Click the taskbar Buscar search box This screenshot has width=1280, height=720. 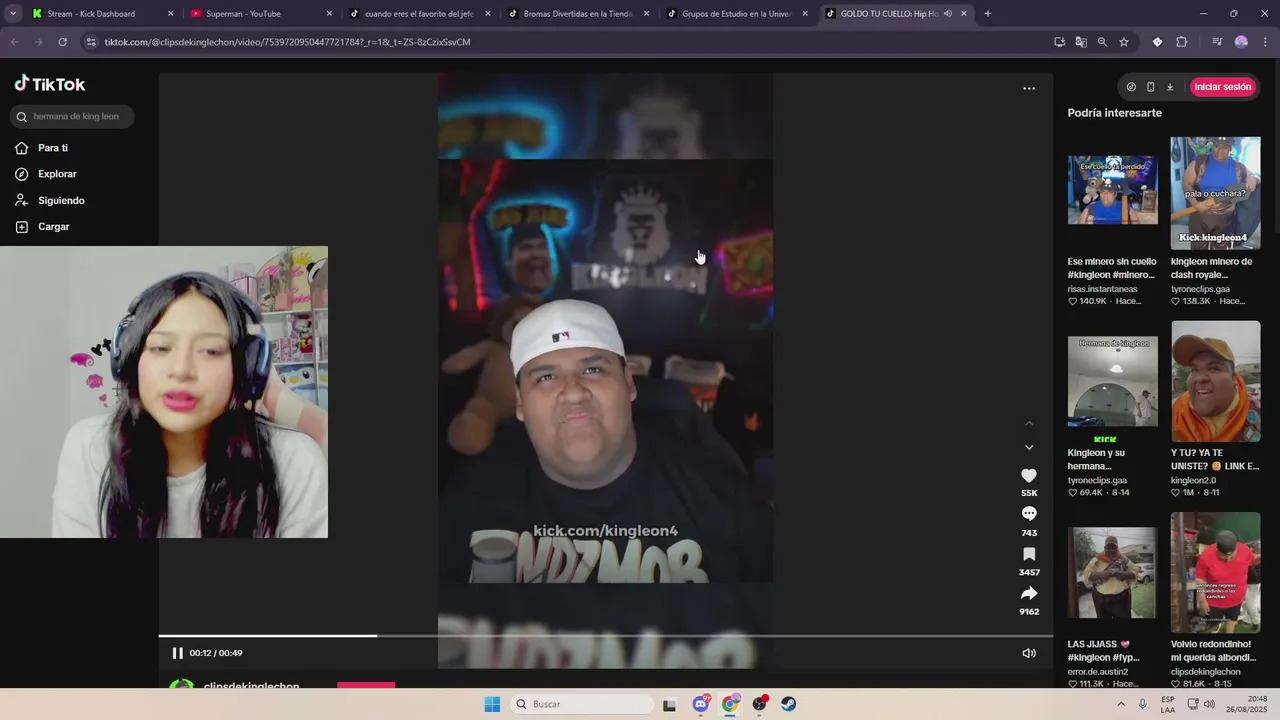[582, 704]
